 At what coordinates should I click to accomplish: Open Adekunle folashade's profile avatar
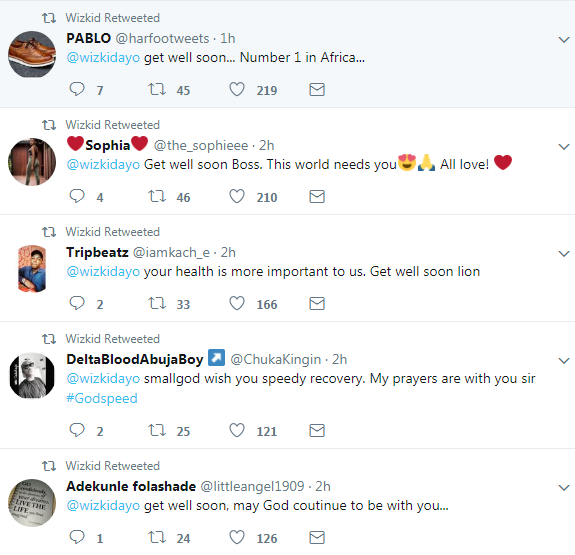(32, 503)
